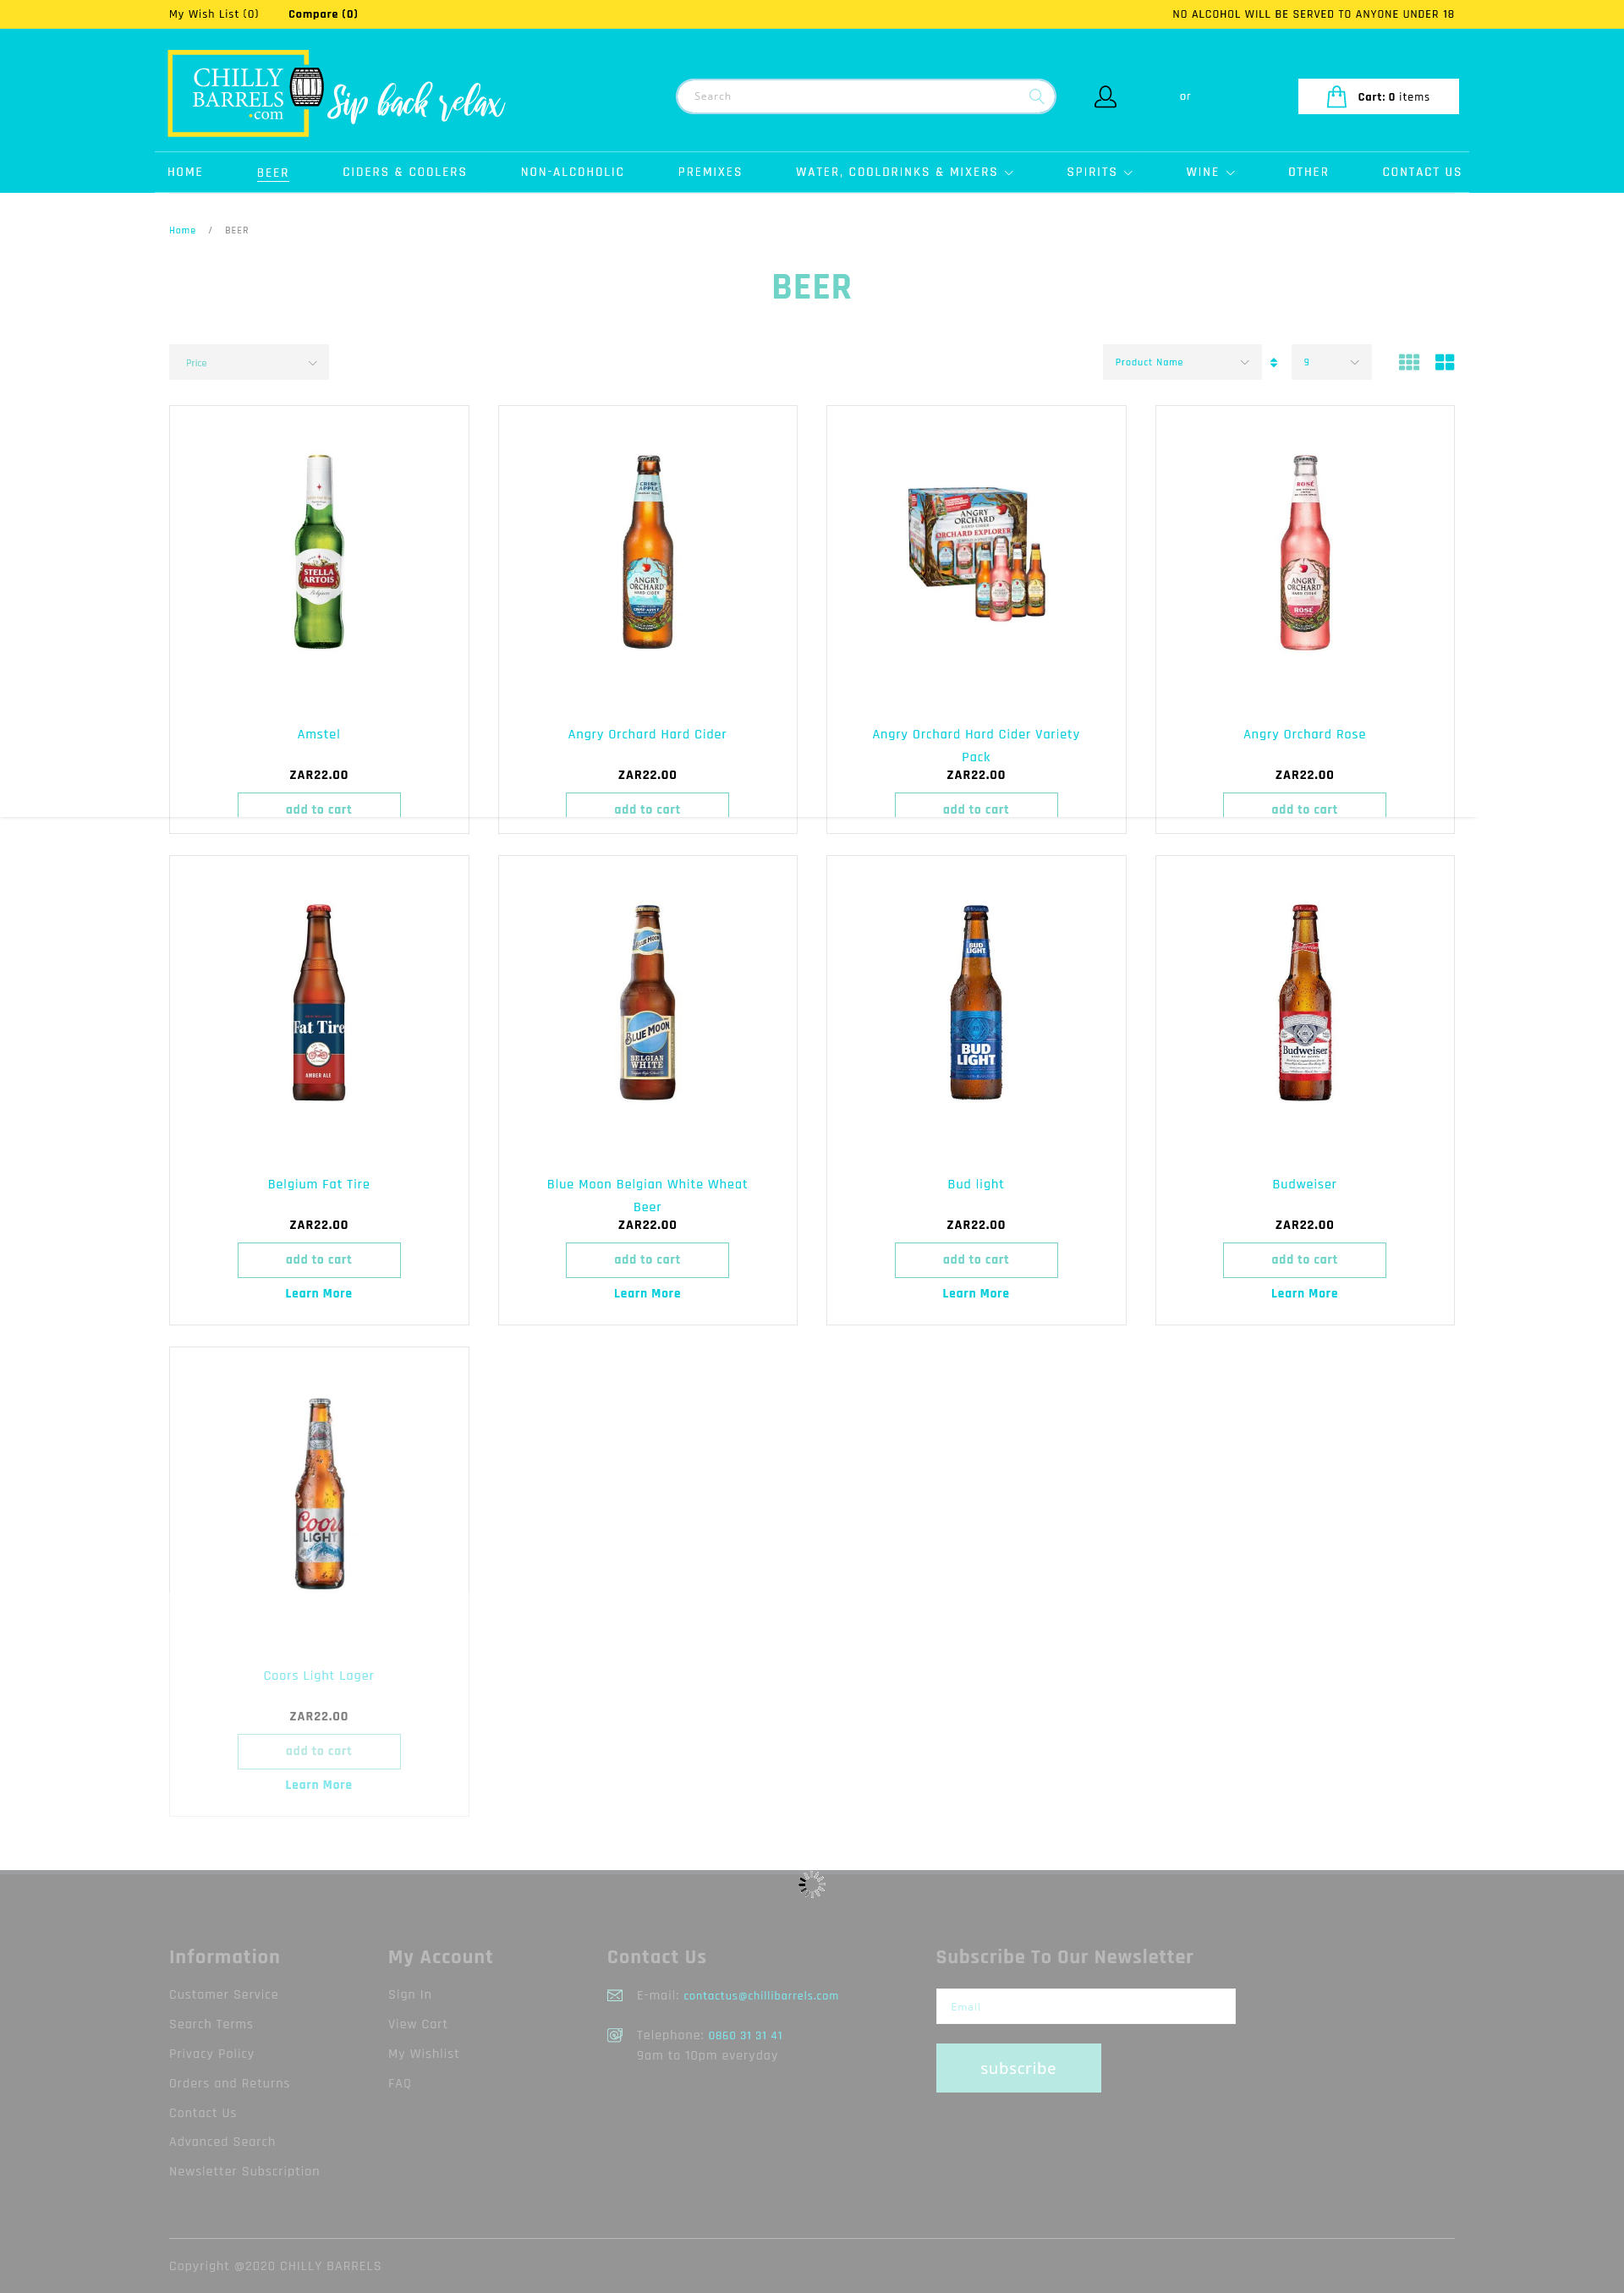Viewport: 1624px width, 2293px height.
Task: Select Beer in navigation bar
Action: coord(273,172)
